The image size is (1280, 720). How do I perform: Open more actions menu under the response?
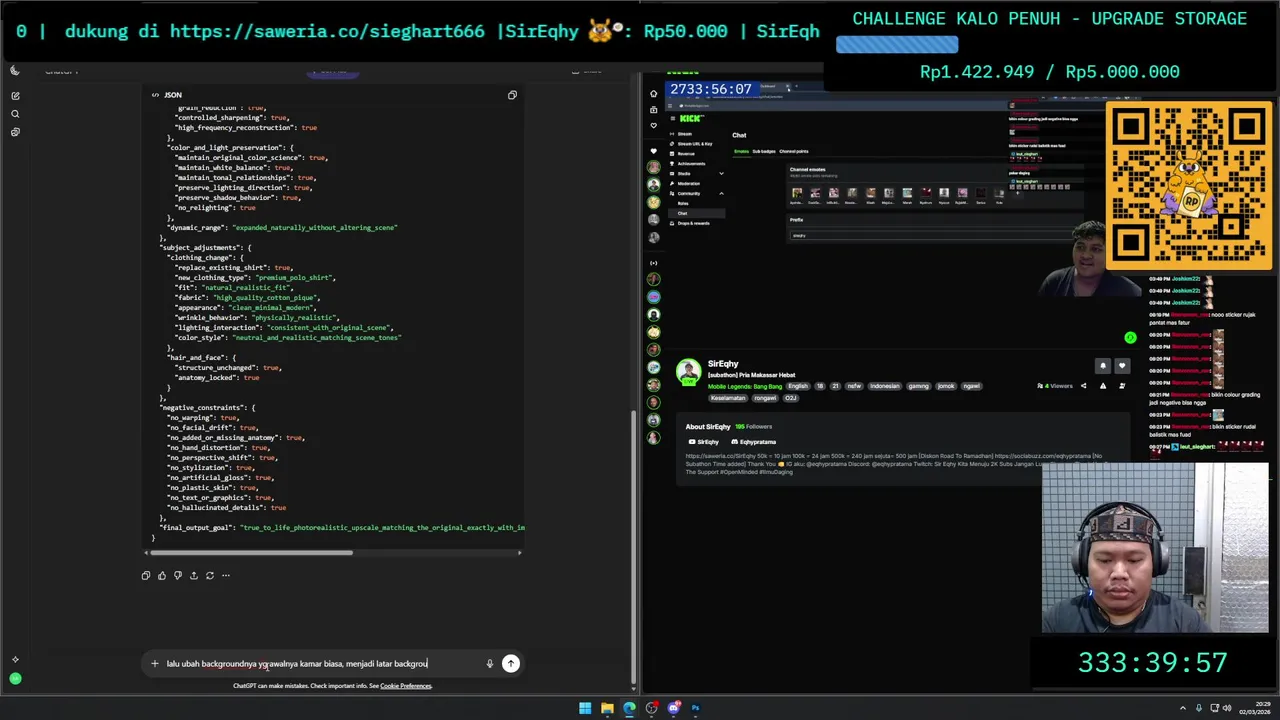click(226, 575)
